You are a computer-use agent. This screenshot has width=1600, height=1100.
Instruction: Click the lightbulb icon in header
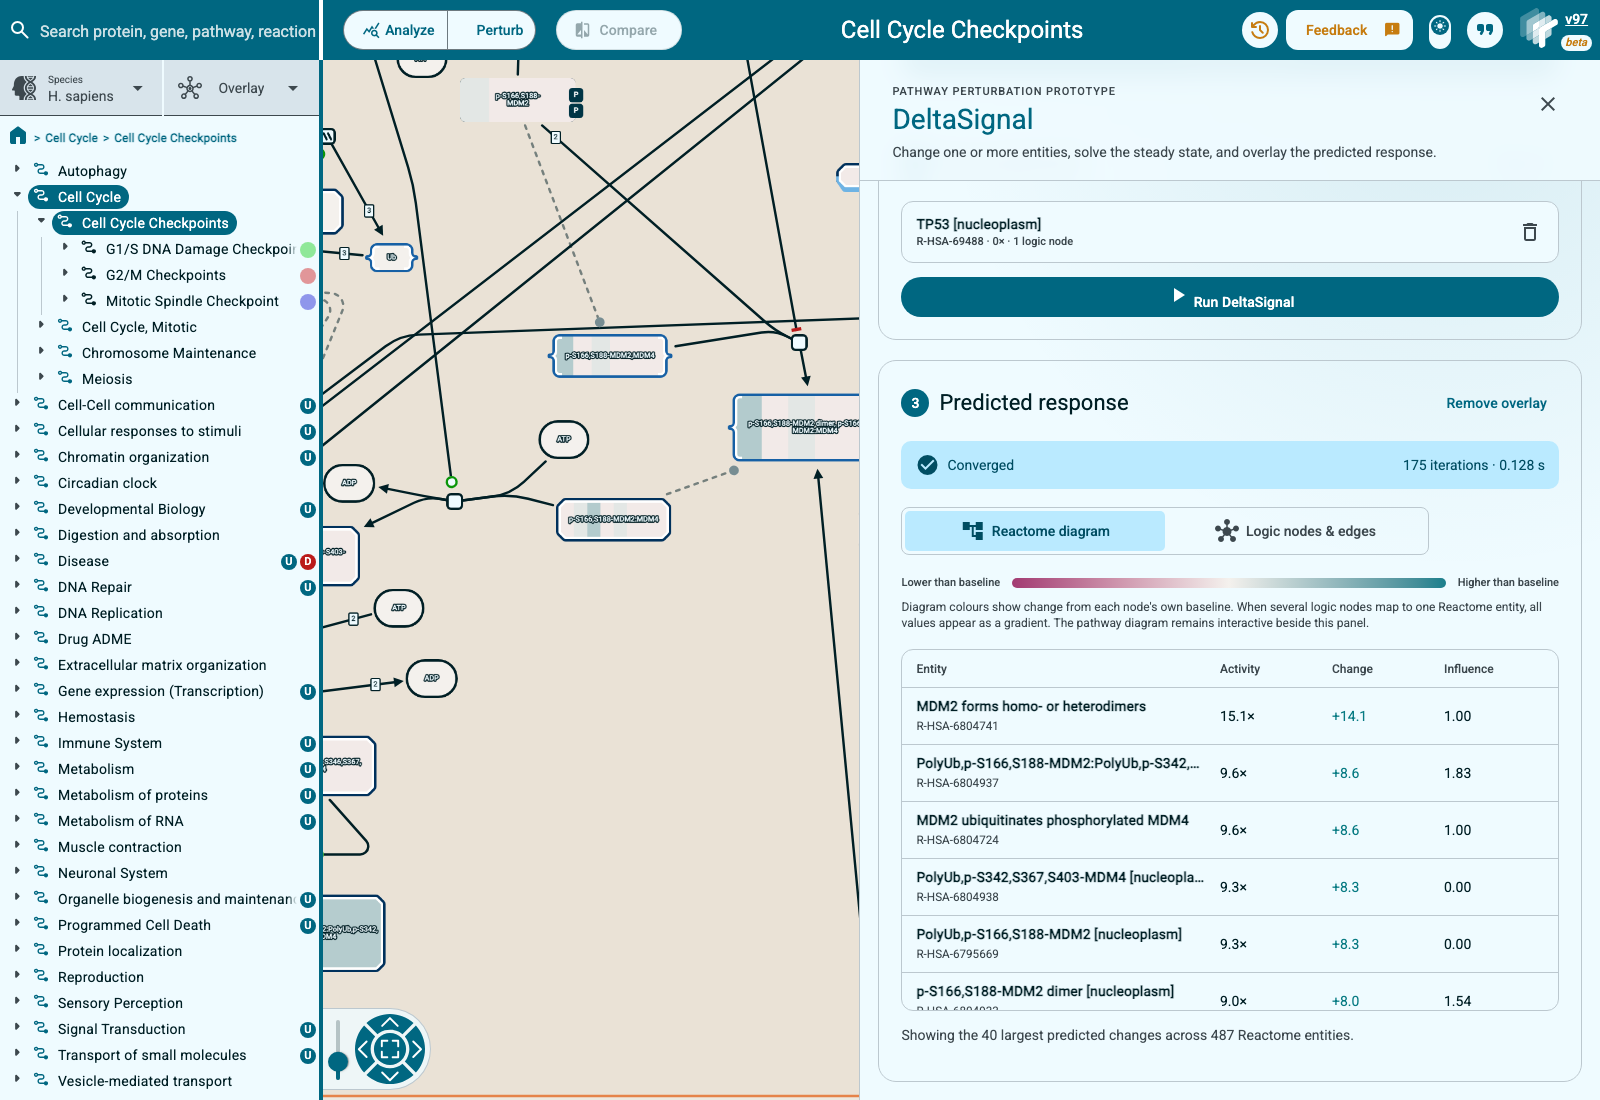coord(1440,30)
